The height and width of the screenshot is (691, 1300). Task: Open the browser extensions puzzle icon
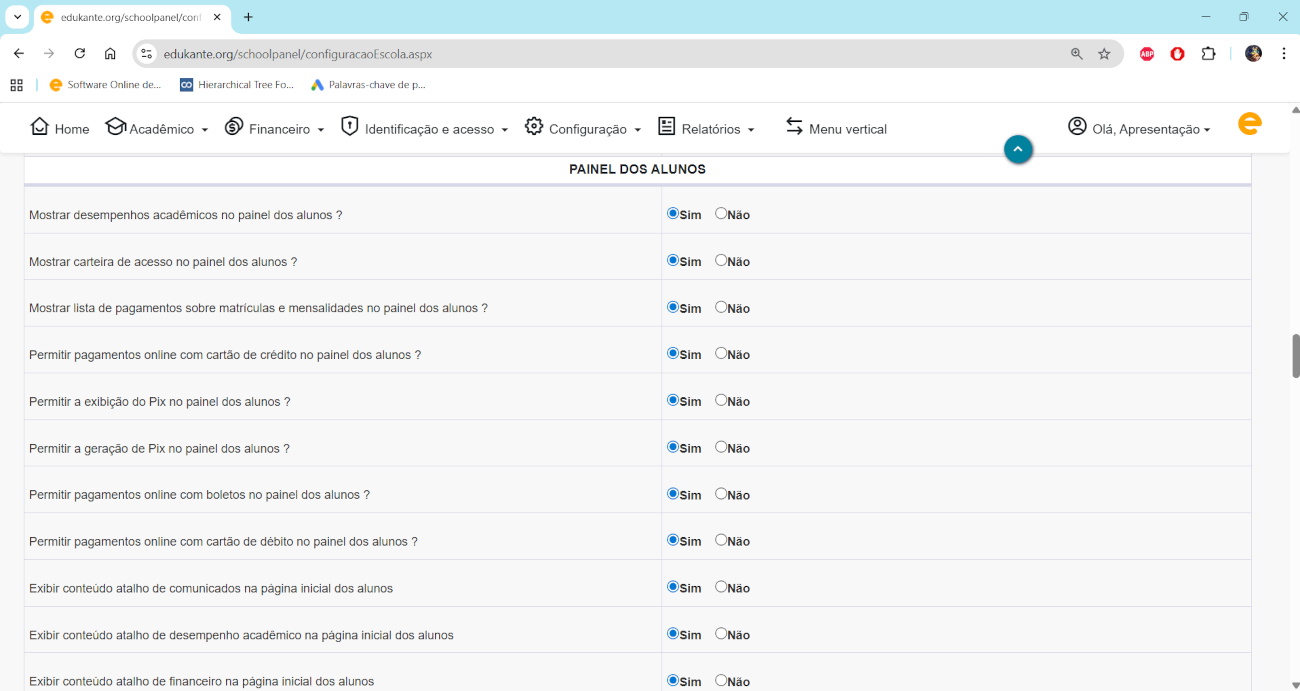click(1208, 54)
